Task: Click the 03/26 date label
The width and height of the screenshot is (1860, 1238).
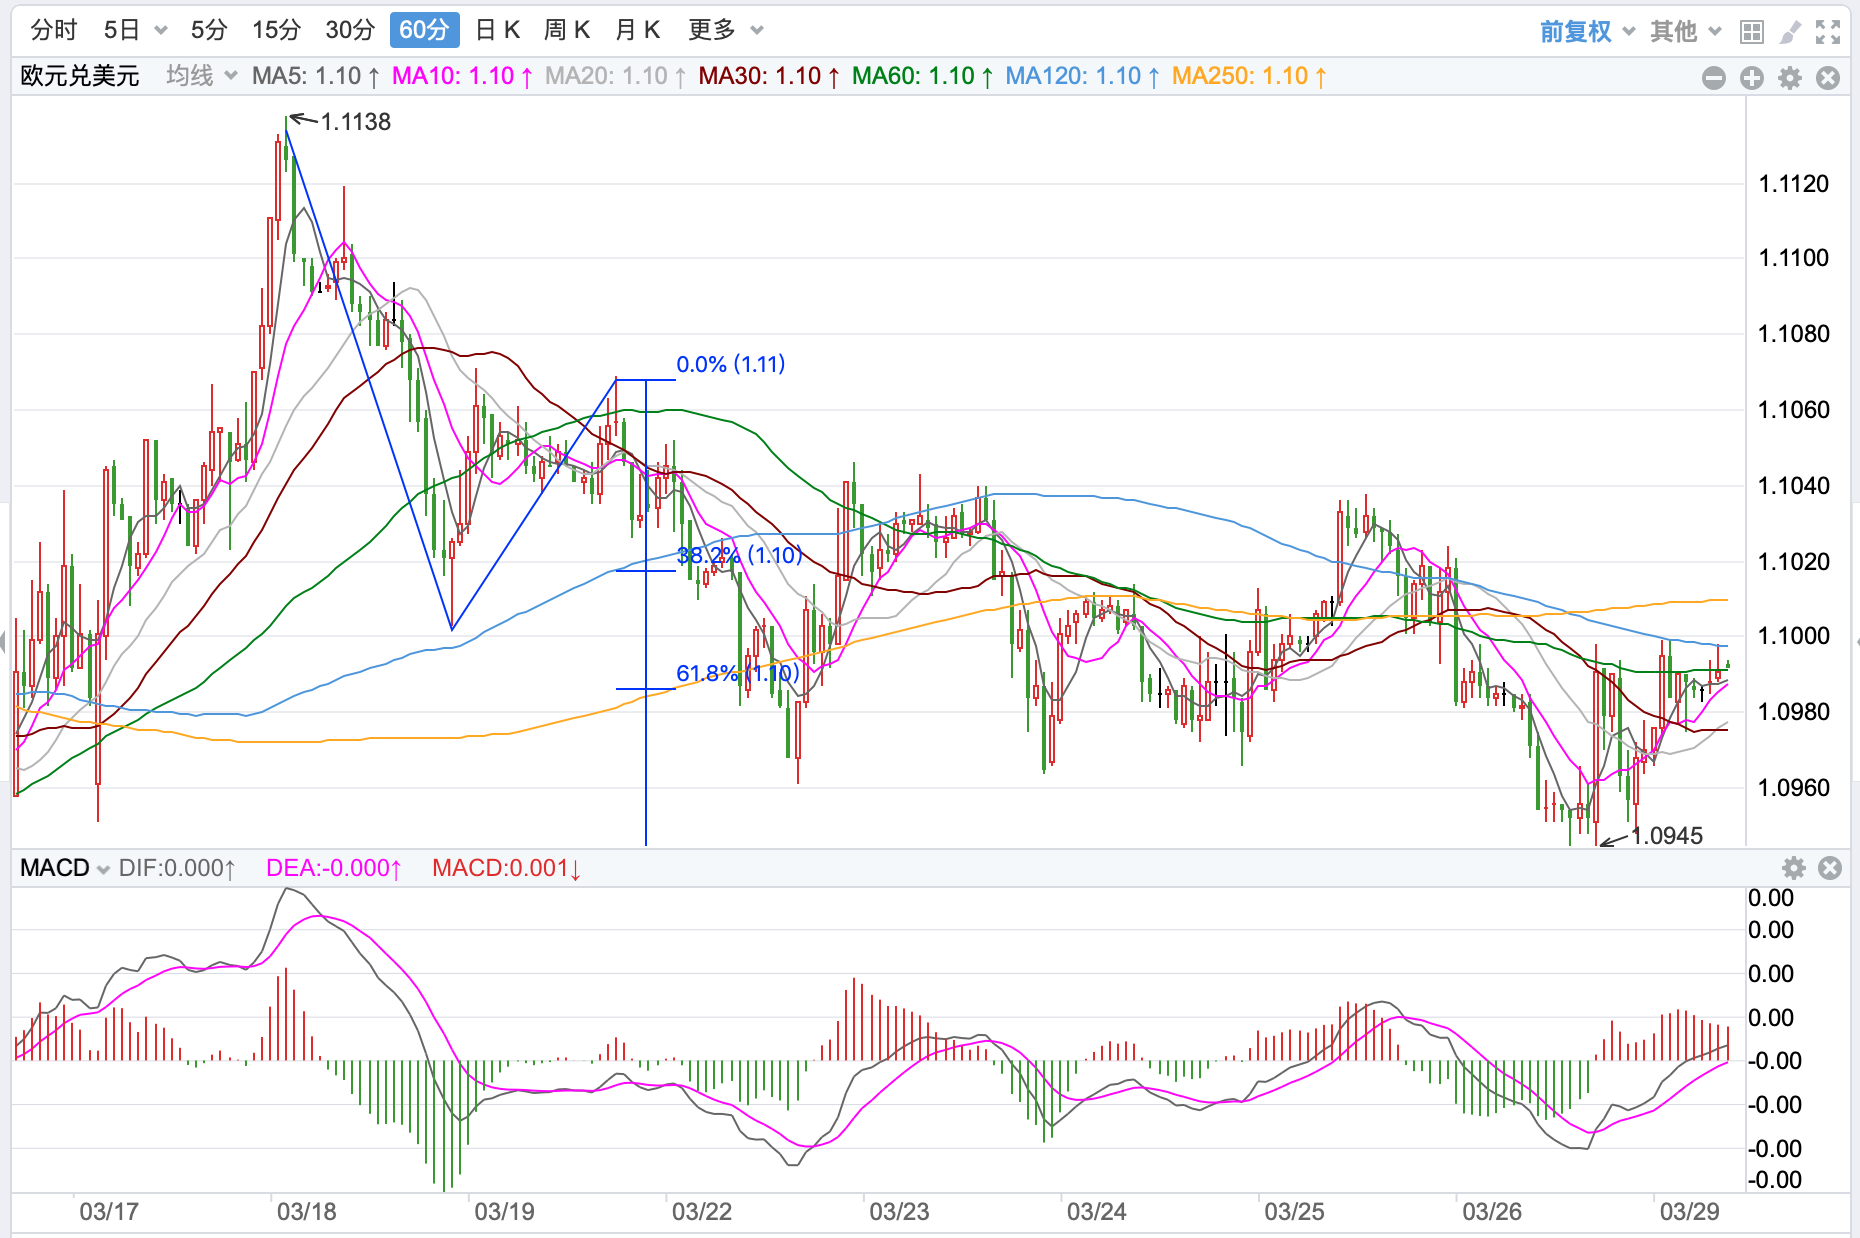Action: pyautogui.click(x=1492, y=1212)
